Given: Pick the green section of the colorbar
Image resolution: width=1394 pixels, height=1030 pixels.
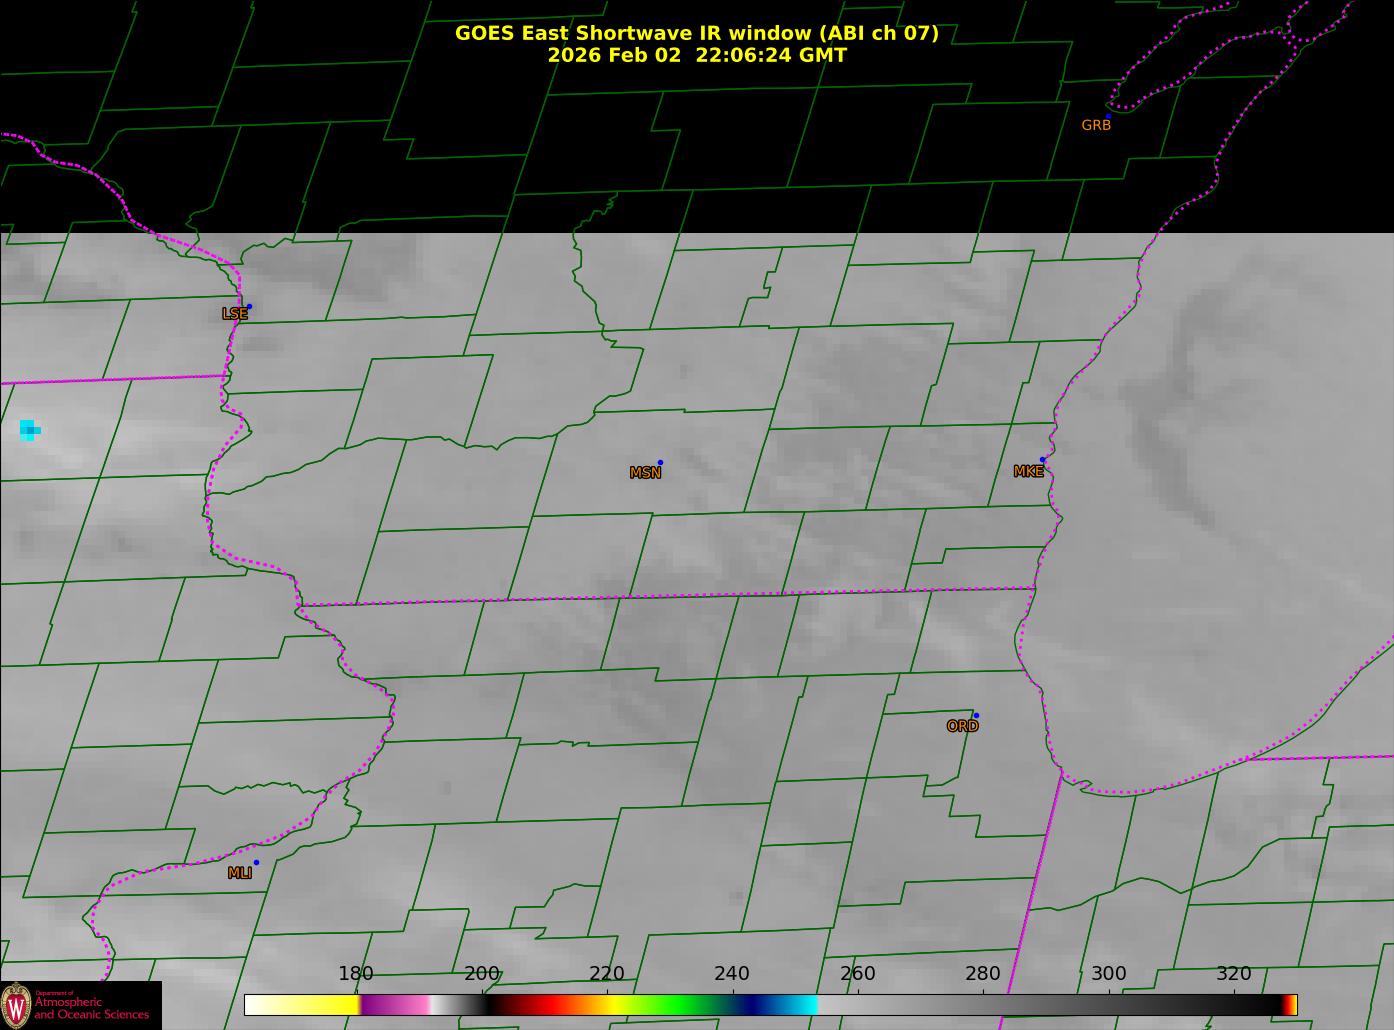Looking at the screenshot, I should click(x=680, y=1005).
